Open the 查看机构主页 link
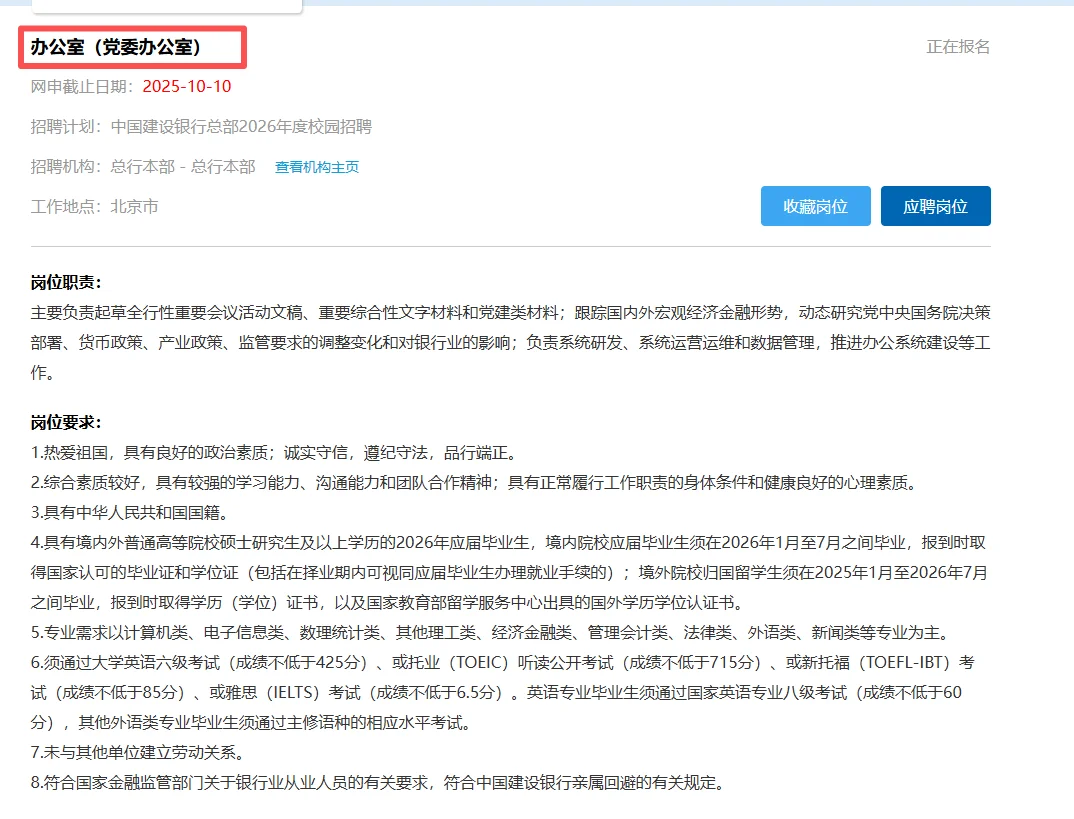Image resolution: width=1074 pixels, height=819 pixels. (x=316, y=167)
